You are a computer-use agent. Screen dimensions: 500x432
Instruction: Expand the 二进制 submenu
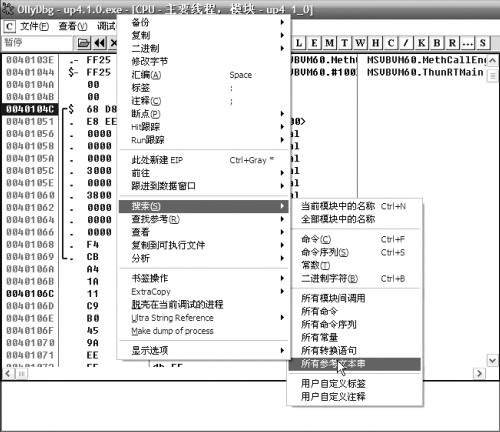click(203, 48)
